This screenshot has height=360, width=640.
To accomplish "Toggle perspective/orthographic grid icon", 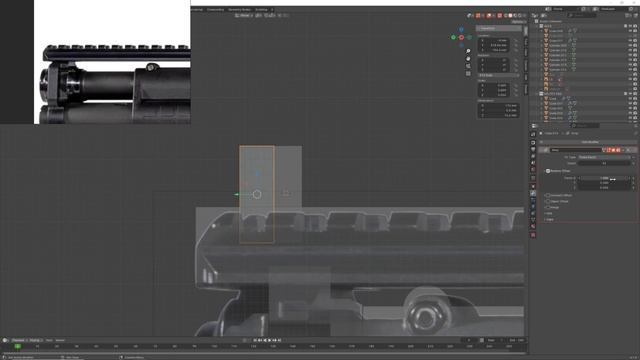I will (468, 73).
